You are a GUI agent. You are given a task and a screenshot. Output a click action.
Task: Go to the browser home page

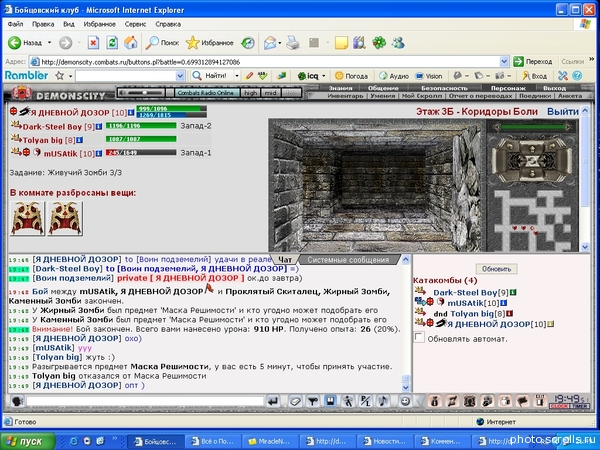click(x=130, y=43)
